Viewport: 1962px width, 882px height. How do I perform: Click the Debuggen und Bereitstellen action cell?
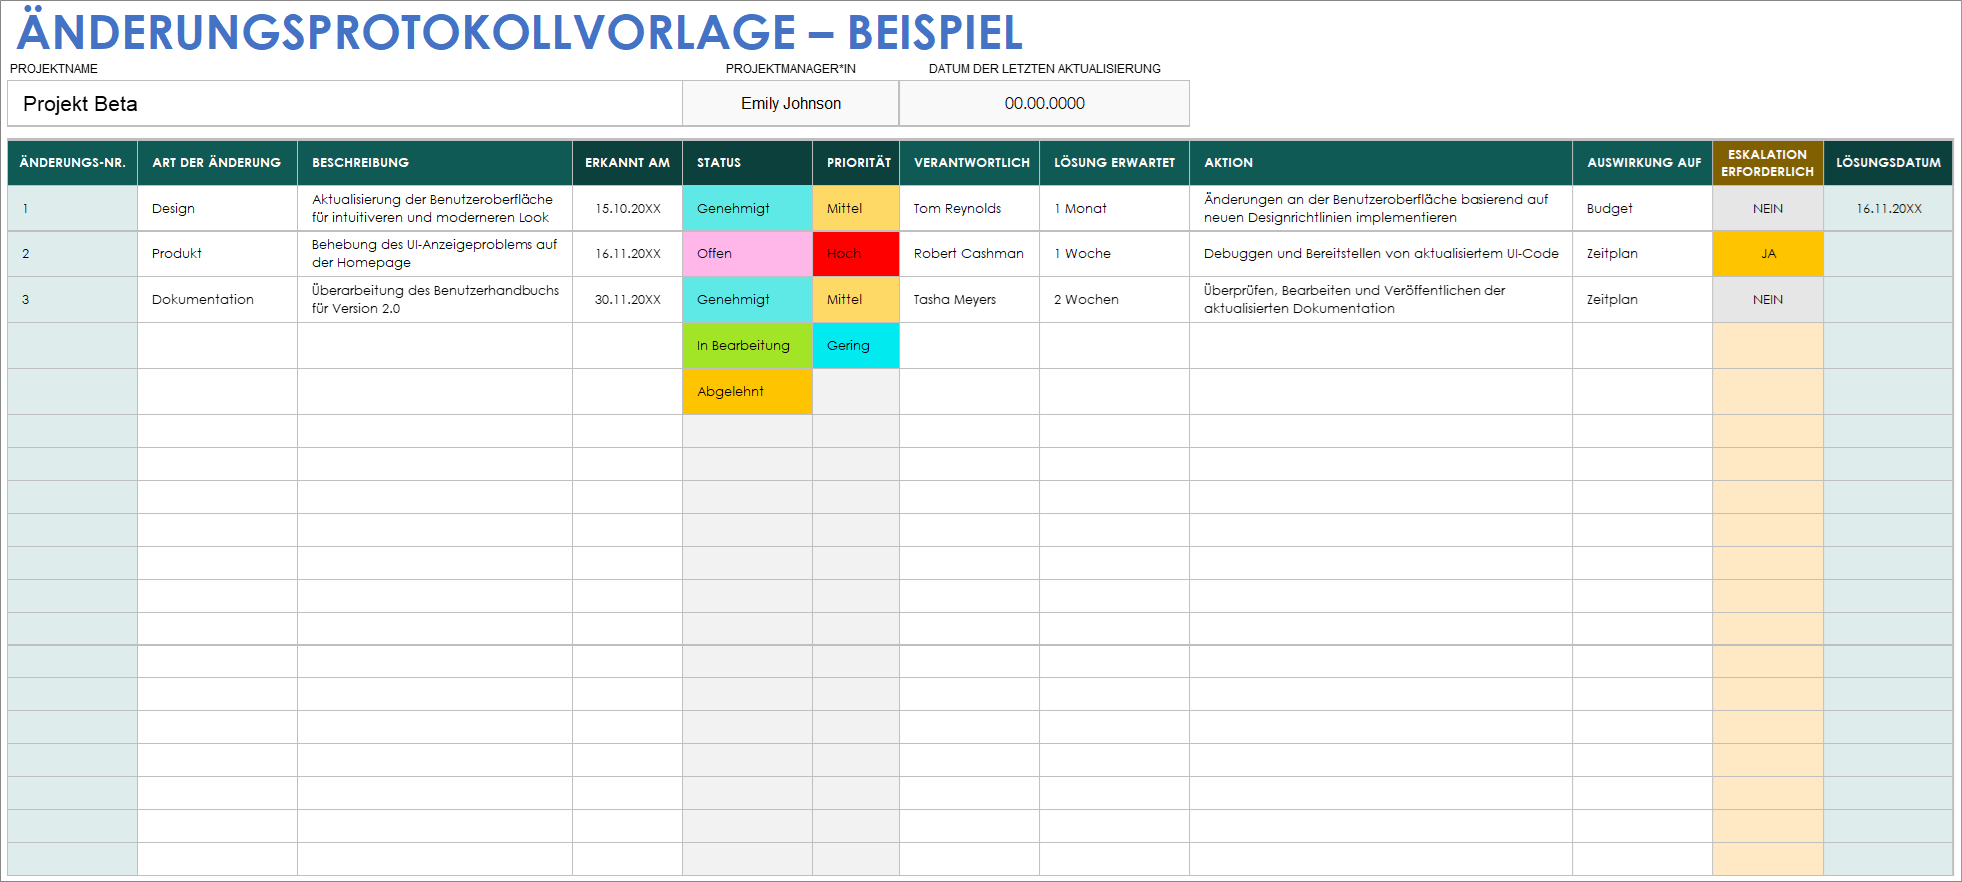(1381, 254)
